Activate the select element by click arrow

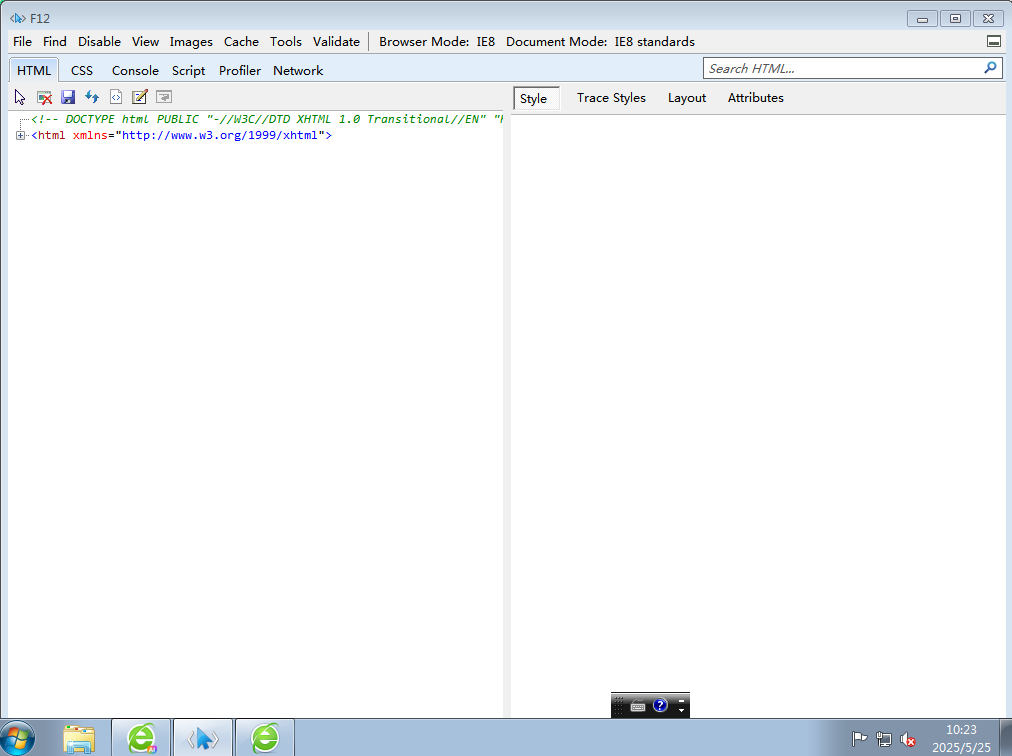[20, 97]
